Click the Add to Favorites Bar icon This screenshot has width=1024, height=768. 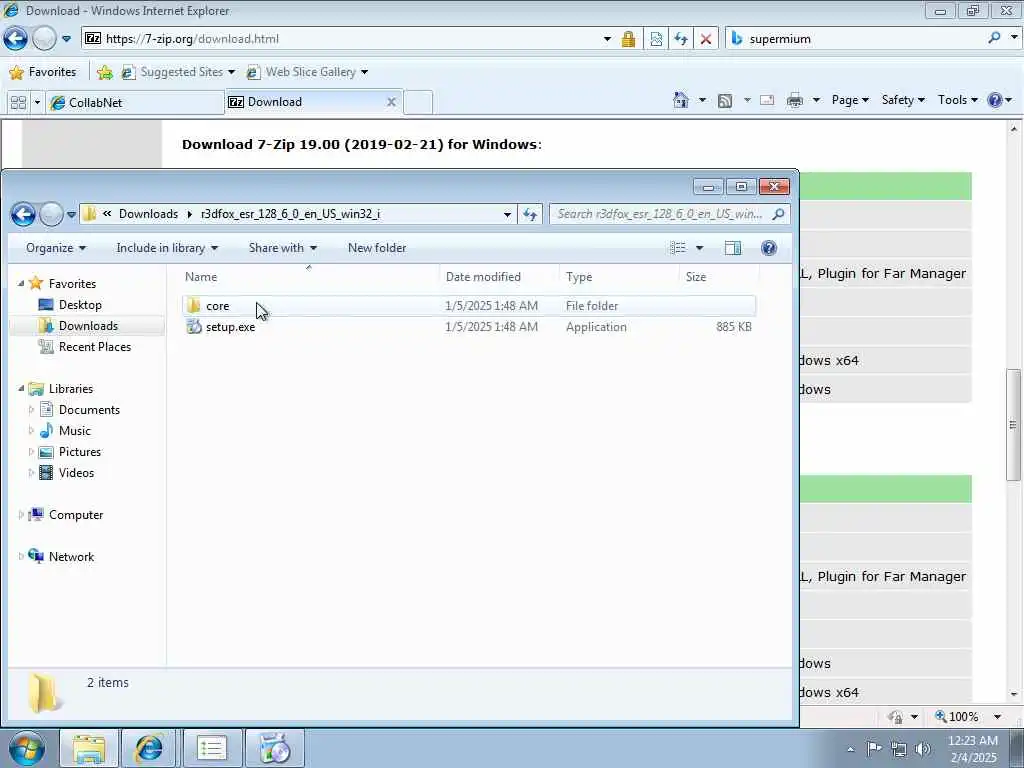(104, 72)
